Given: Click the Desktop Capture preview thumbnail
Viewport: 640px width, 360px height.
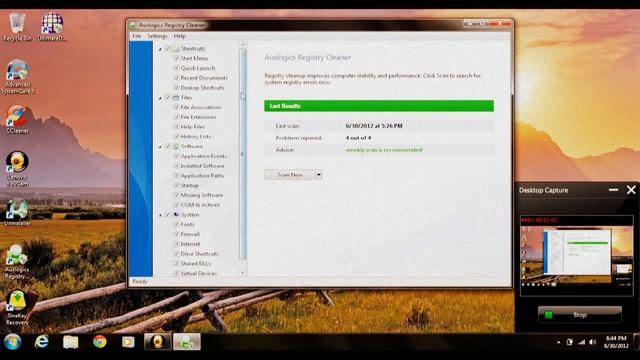Looking at the screenshot, I should tap(576, 256).
